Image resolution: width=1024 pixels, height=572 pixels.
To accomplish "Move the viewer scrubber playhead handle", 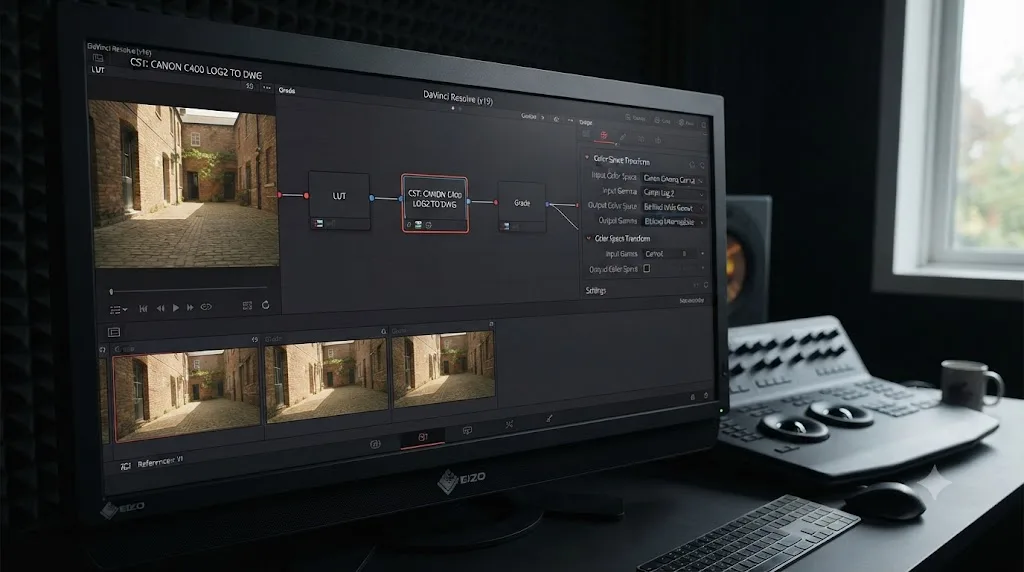I will (x=111, y=292).
